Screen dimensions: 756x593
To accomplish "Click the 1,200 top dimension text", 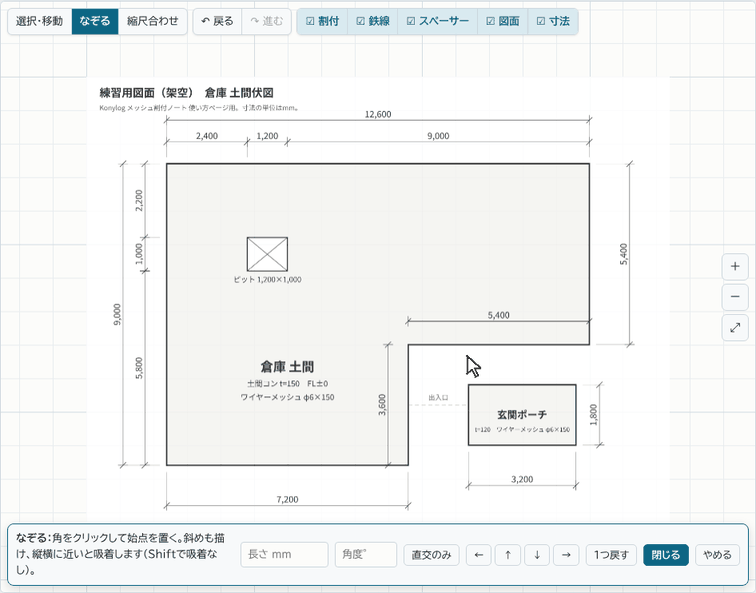I will [267, 136].
